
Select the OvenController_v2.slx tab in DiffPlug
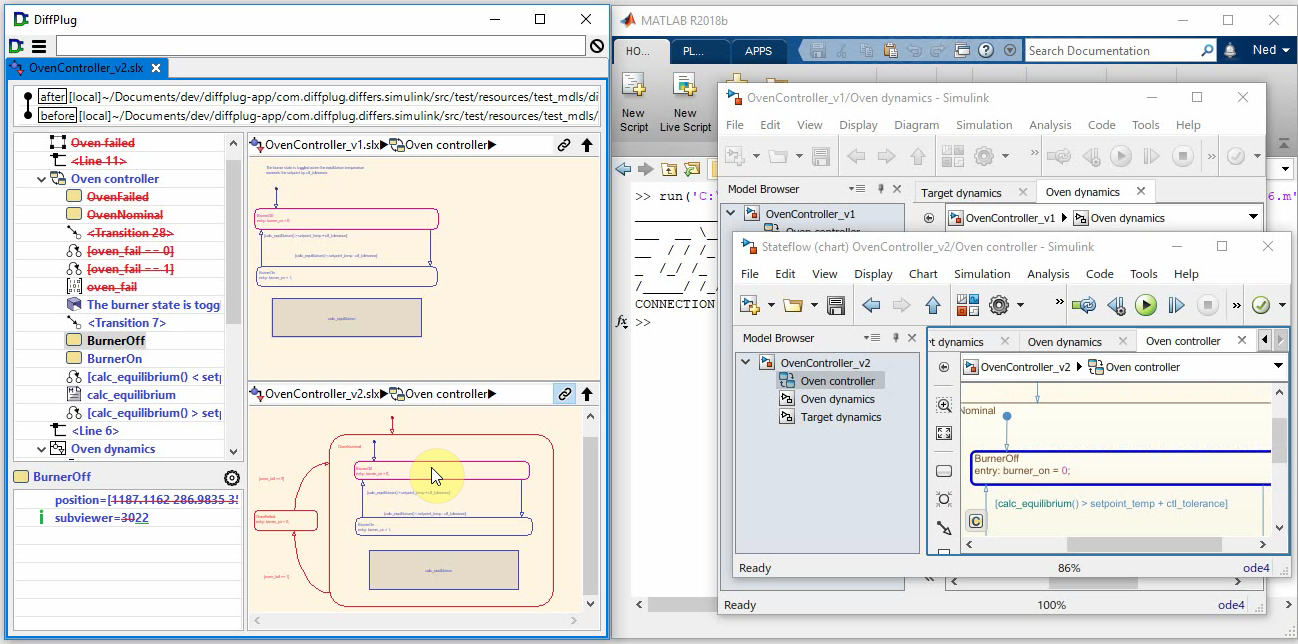(86, 68)
